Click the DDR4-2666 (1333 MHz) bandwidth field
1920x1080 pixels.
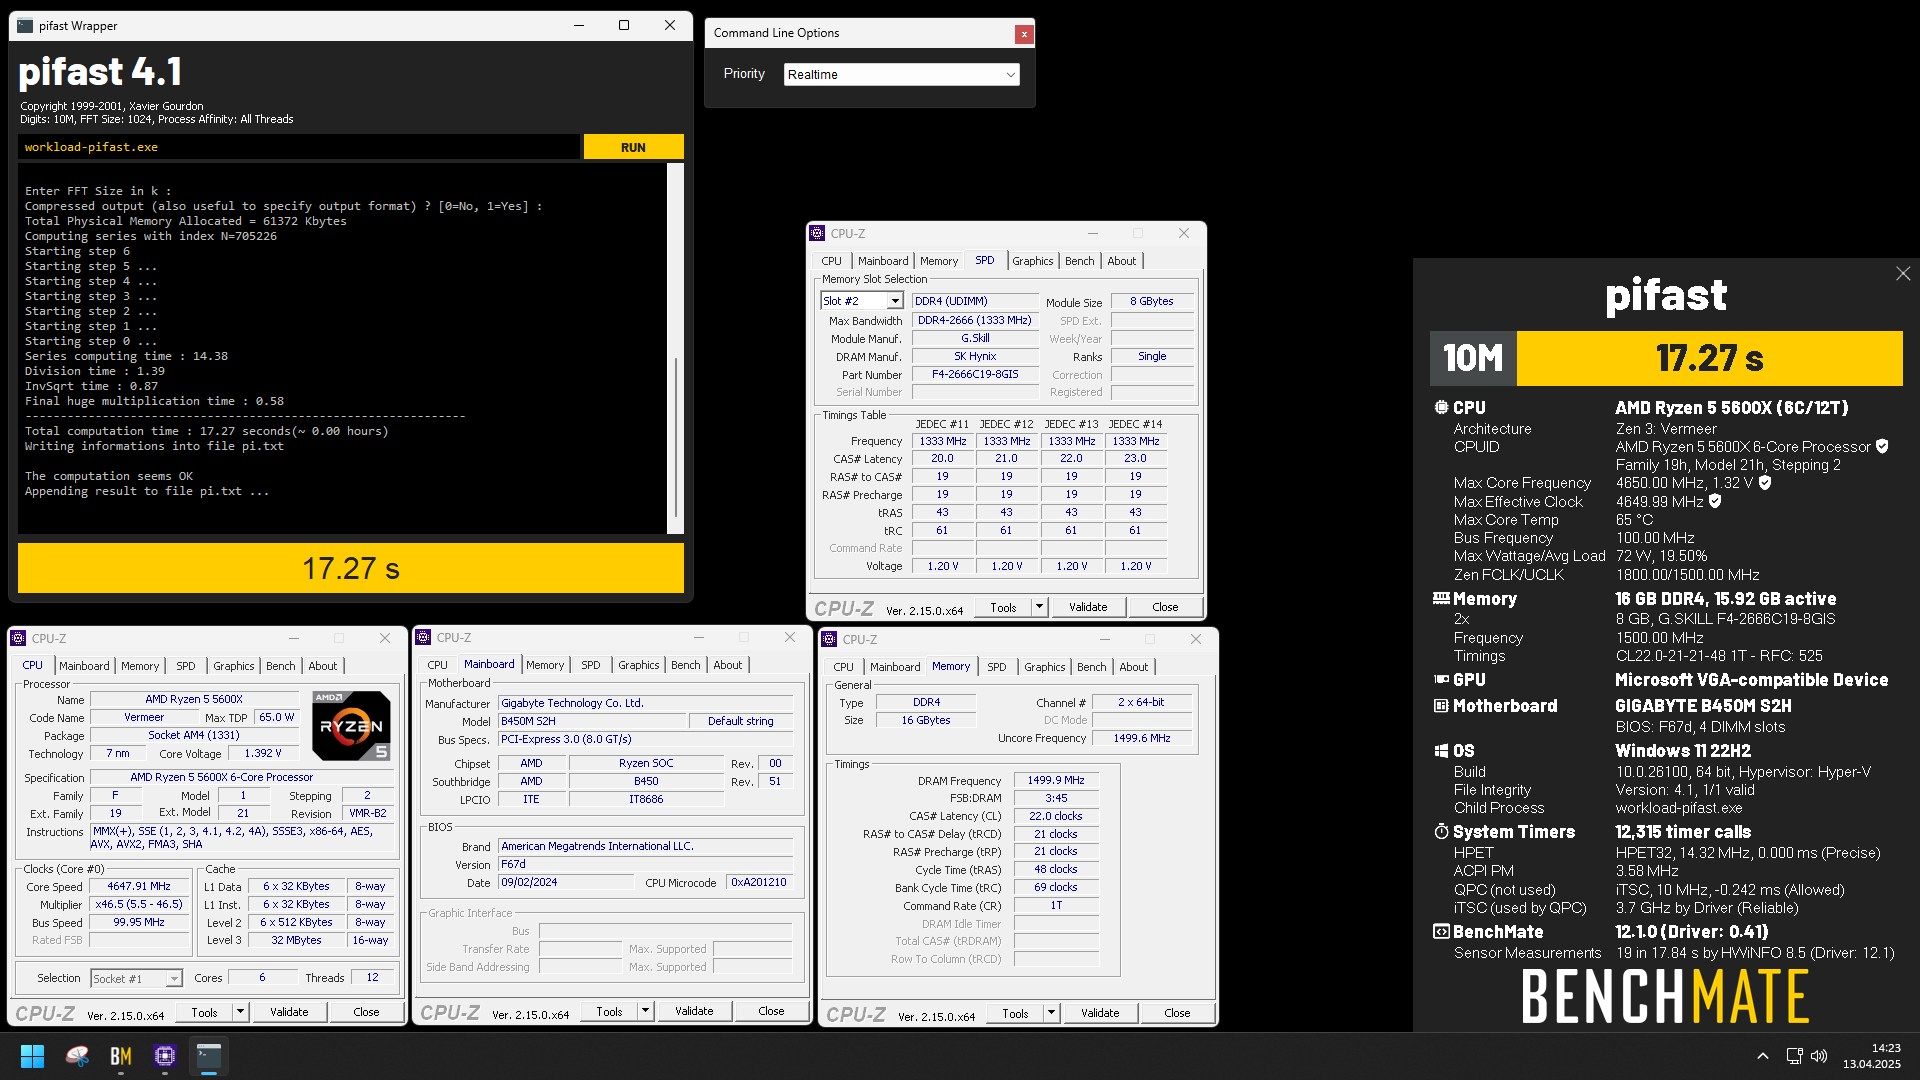975,320
